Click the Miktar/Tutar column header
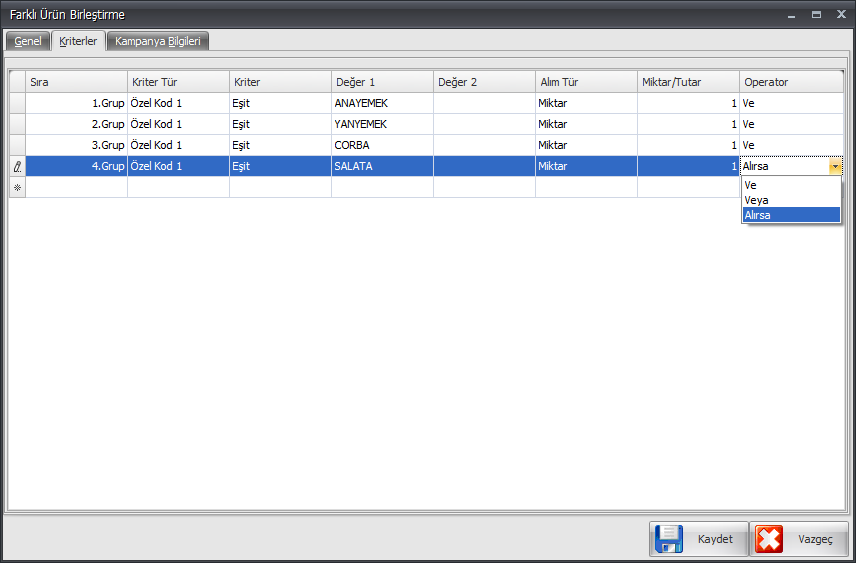Screen dimensions: 856x563 [688, 82]
